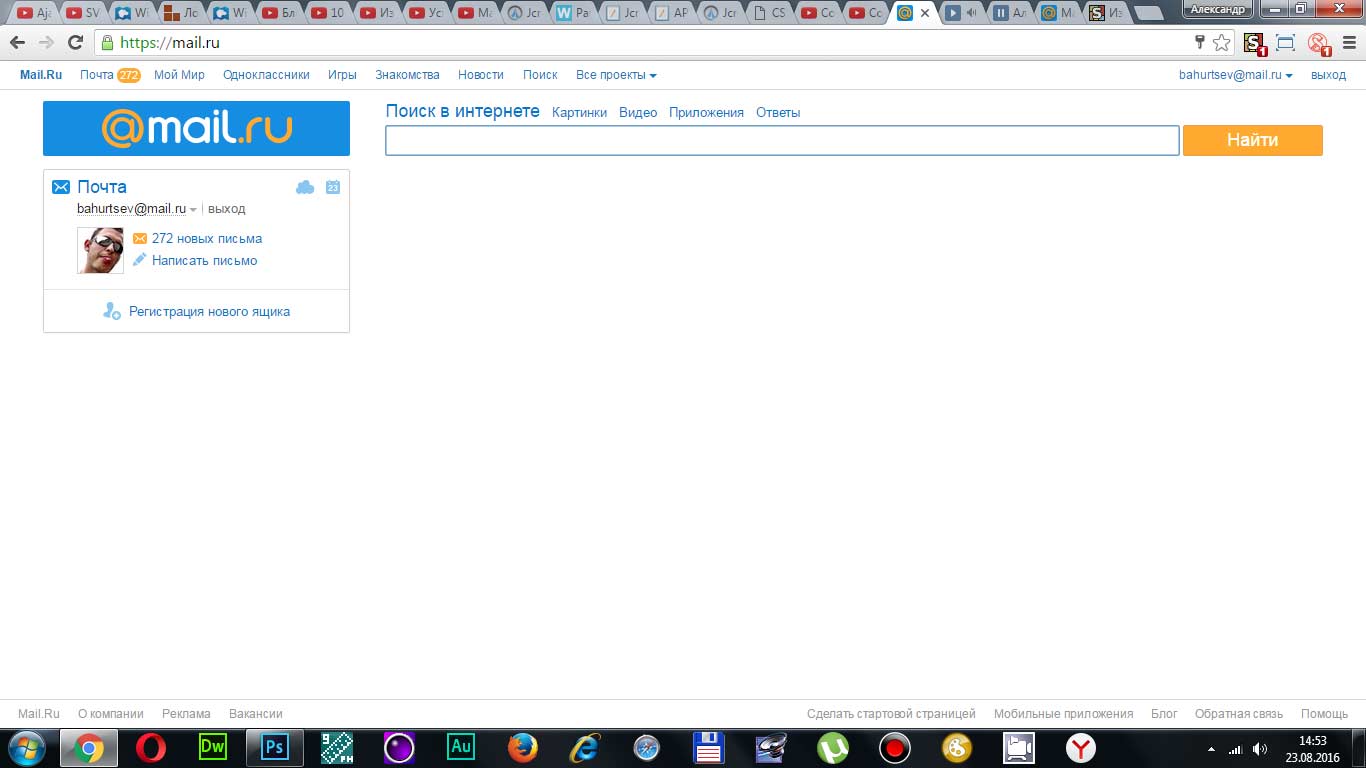Screen dimensions: 1366x768
Task: Expand the Все проекты dropdown
Action: [616, 75]
